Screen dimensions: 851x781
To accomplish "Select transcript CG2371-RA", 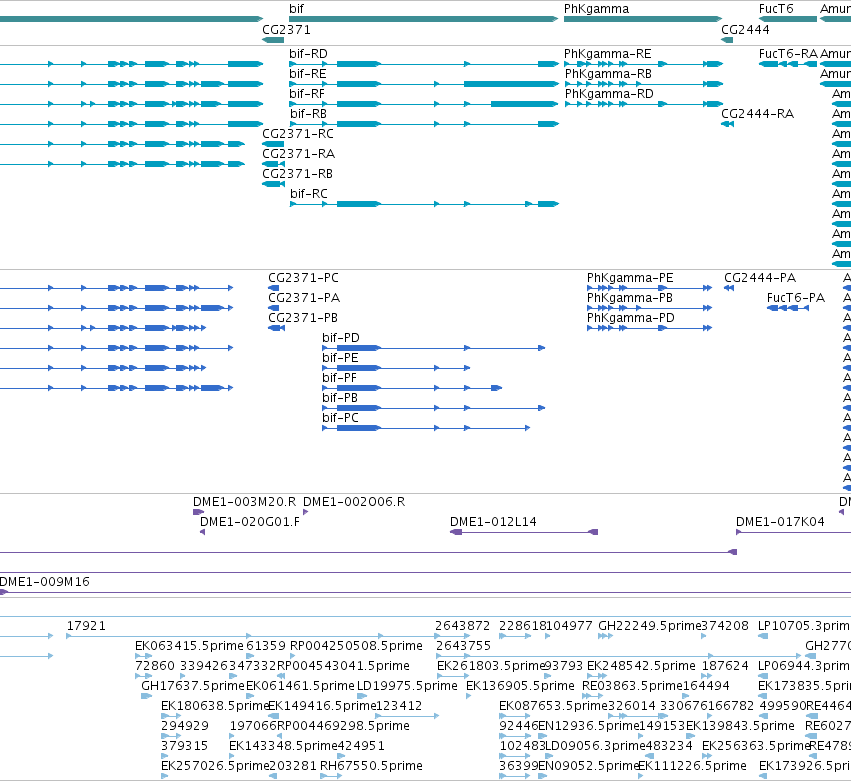I will [273, 164].
